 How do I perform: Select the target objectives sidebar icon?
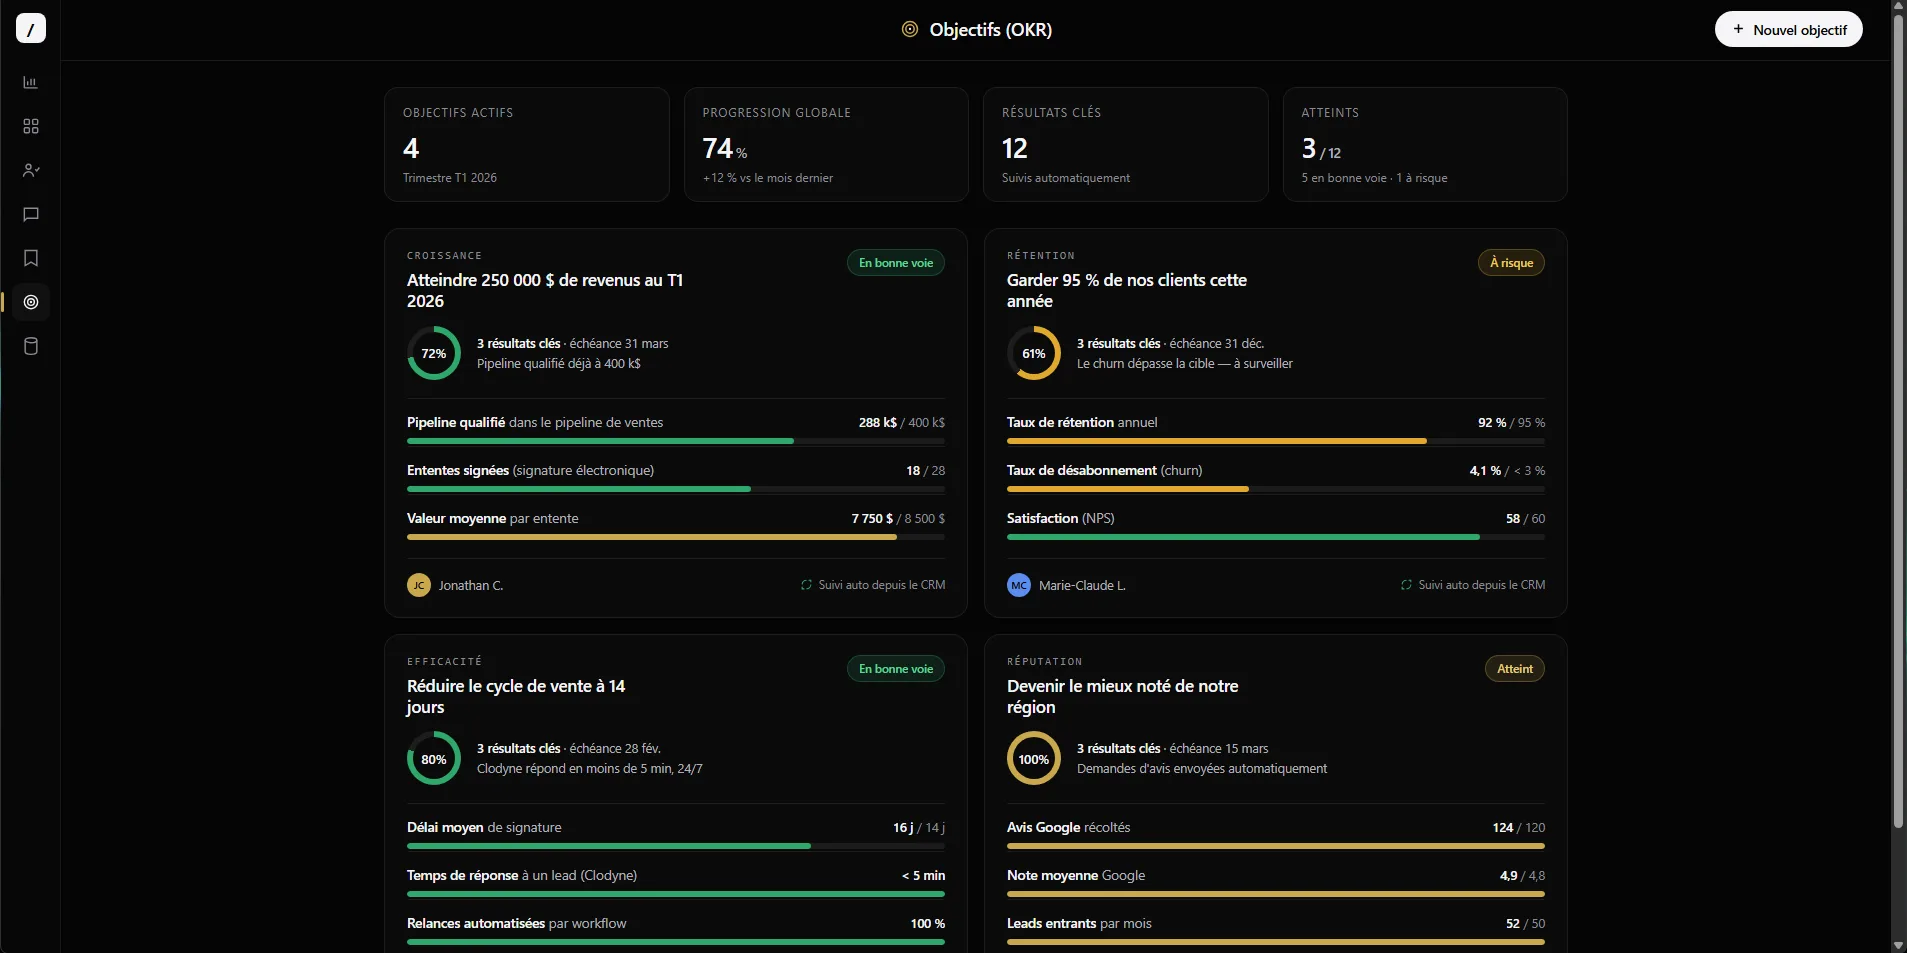(31, 302)
